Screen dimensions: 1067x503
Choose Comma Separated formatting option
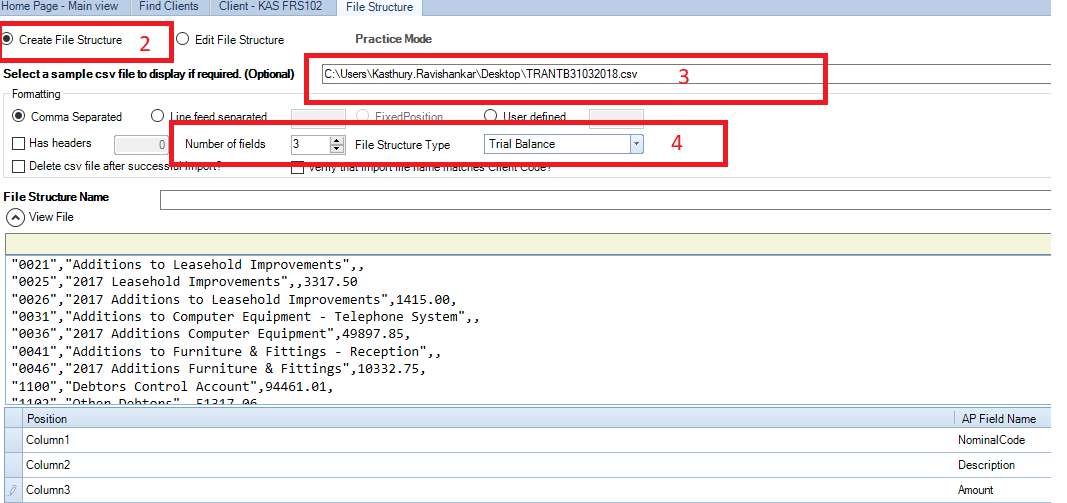(x=19, y=116)
